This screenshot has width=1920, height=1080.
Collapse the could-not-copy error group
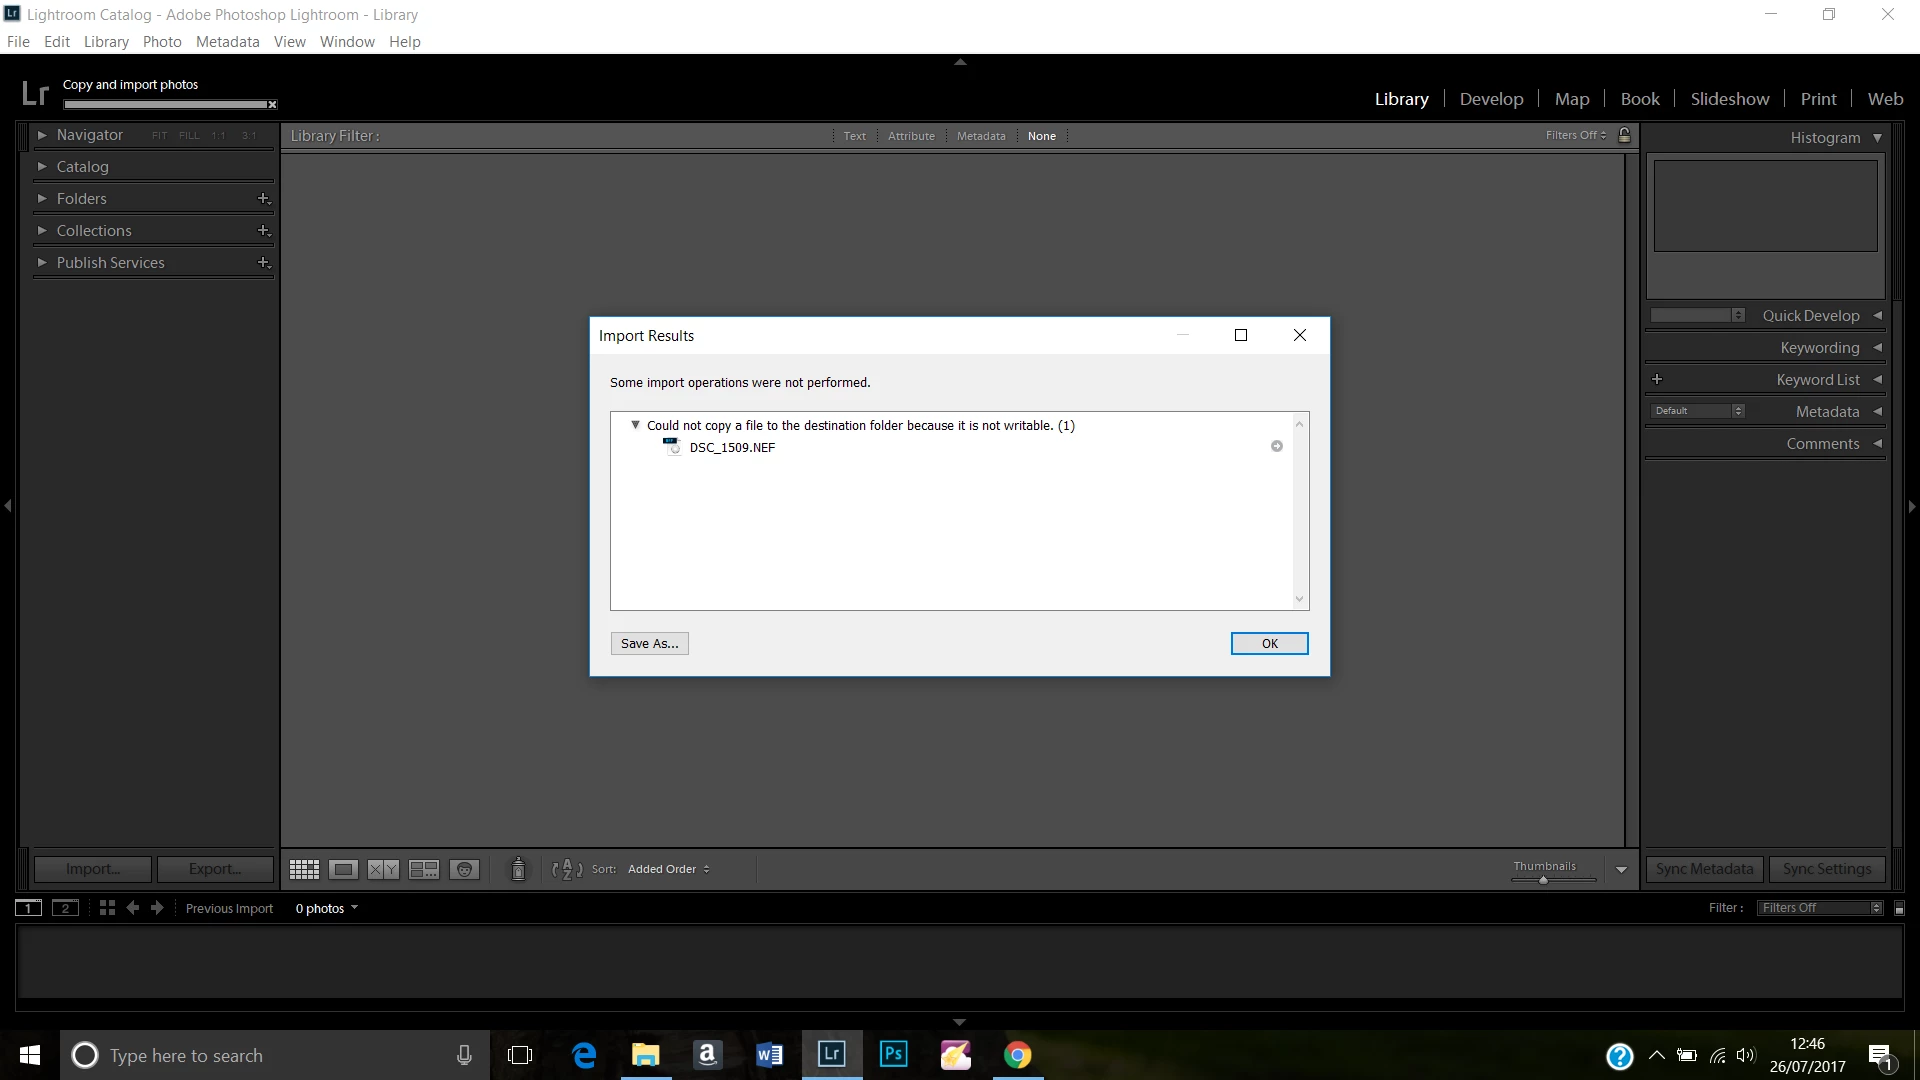click(635, 425)
